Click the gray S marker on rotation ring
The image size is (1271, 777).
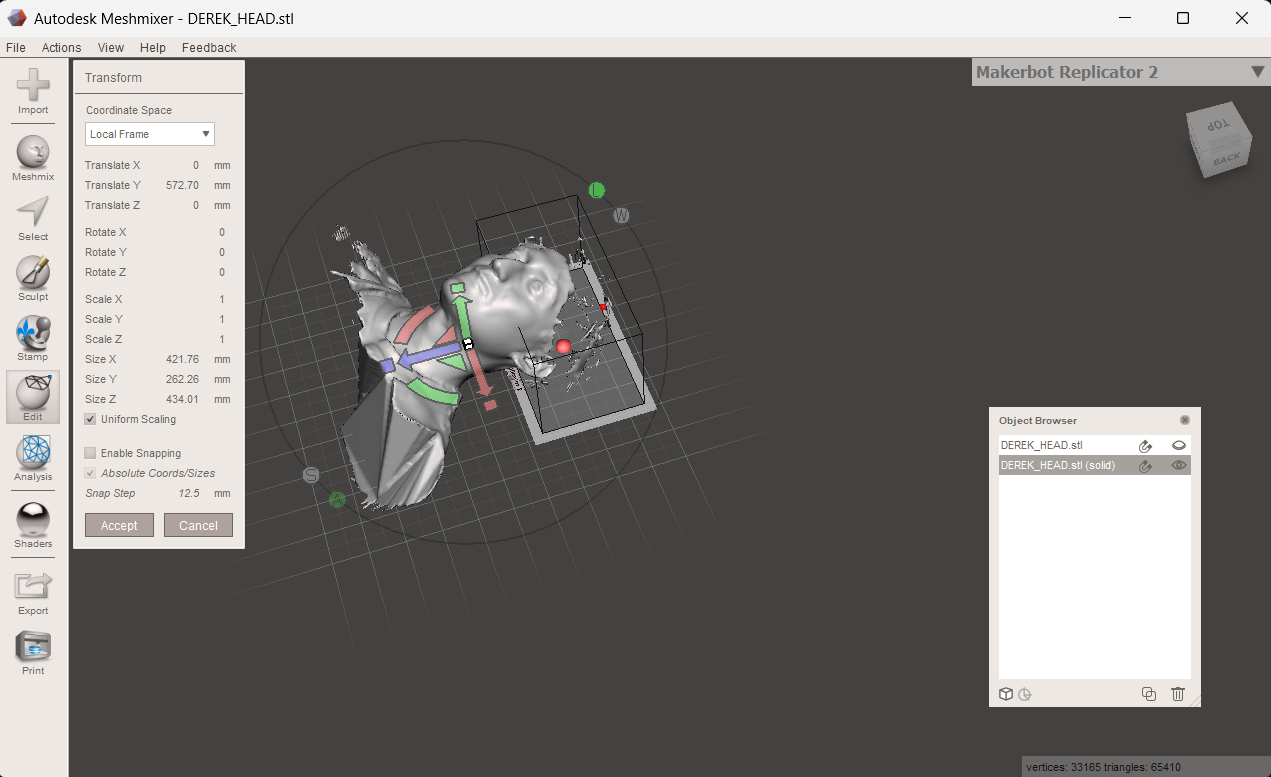(311, 475)
